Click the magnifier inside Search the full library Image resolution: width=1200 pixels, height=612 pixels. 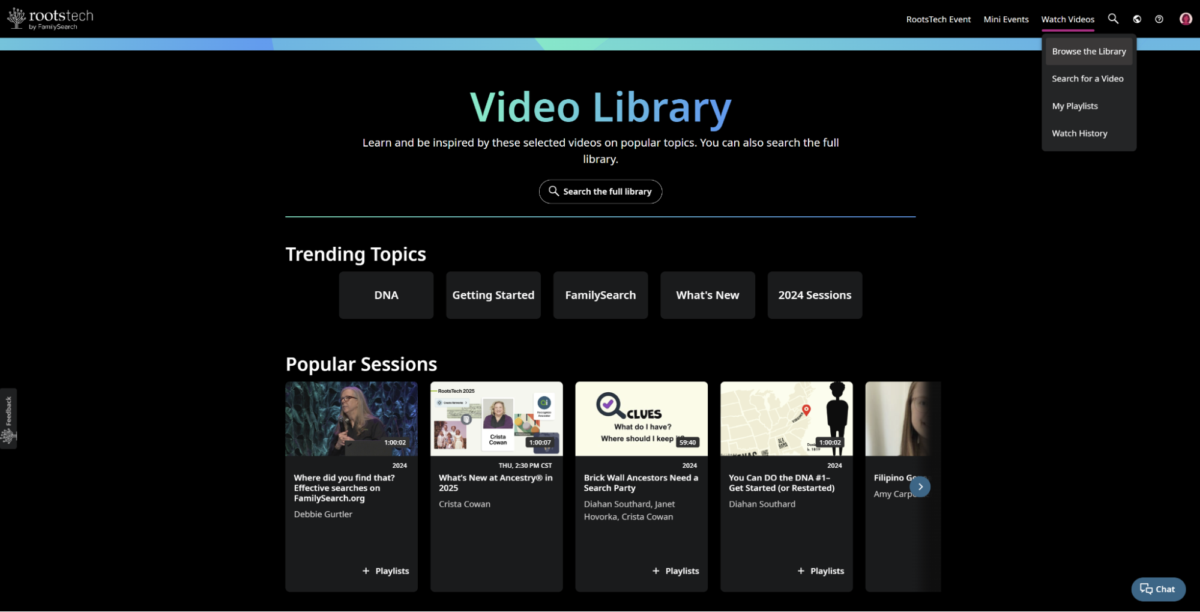pos(553,191)
